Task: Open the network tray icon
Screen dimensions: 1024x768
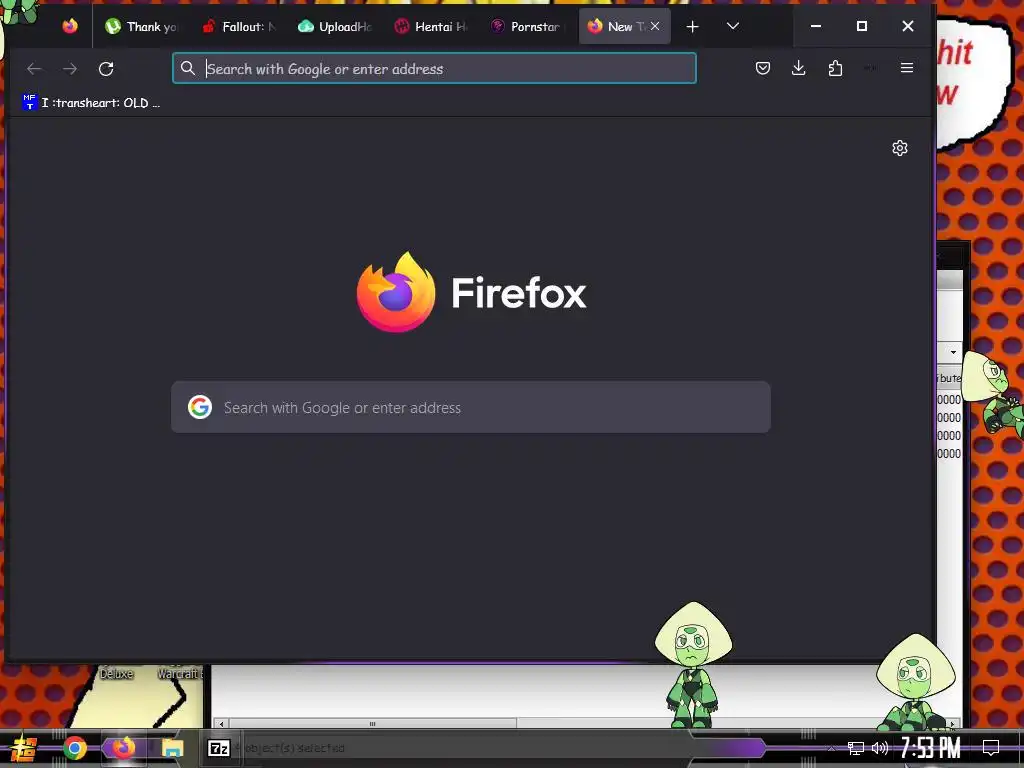Action: (856, 748)
